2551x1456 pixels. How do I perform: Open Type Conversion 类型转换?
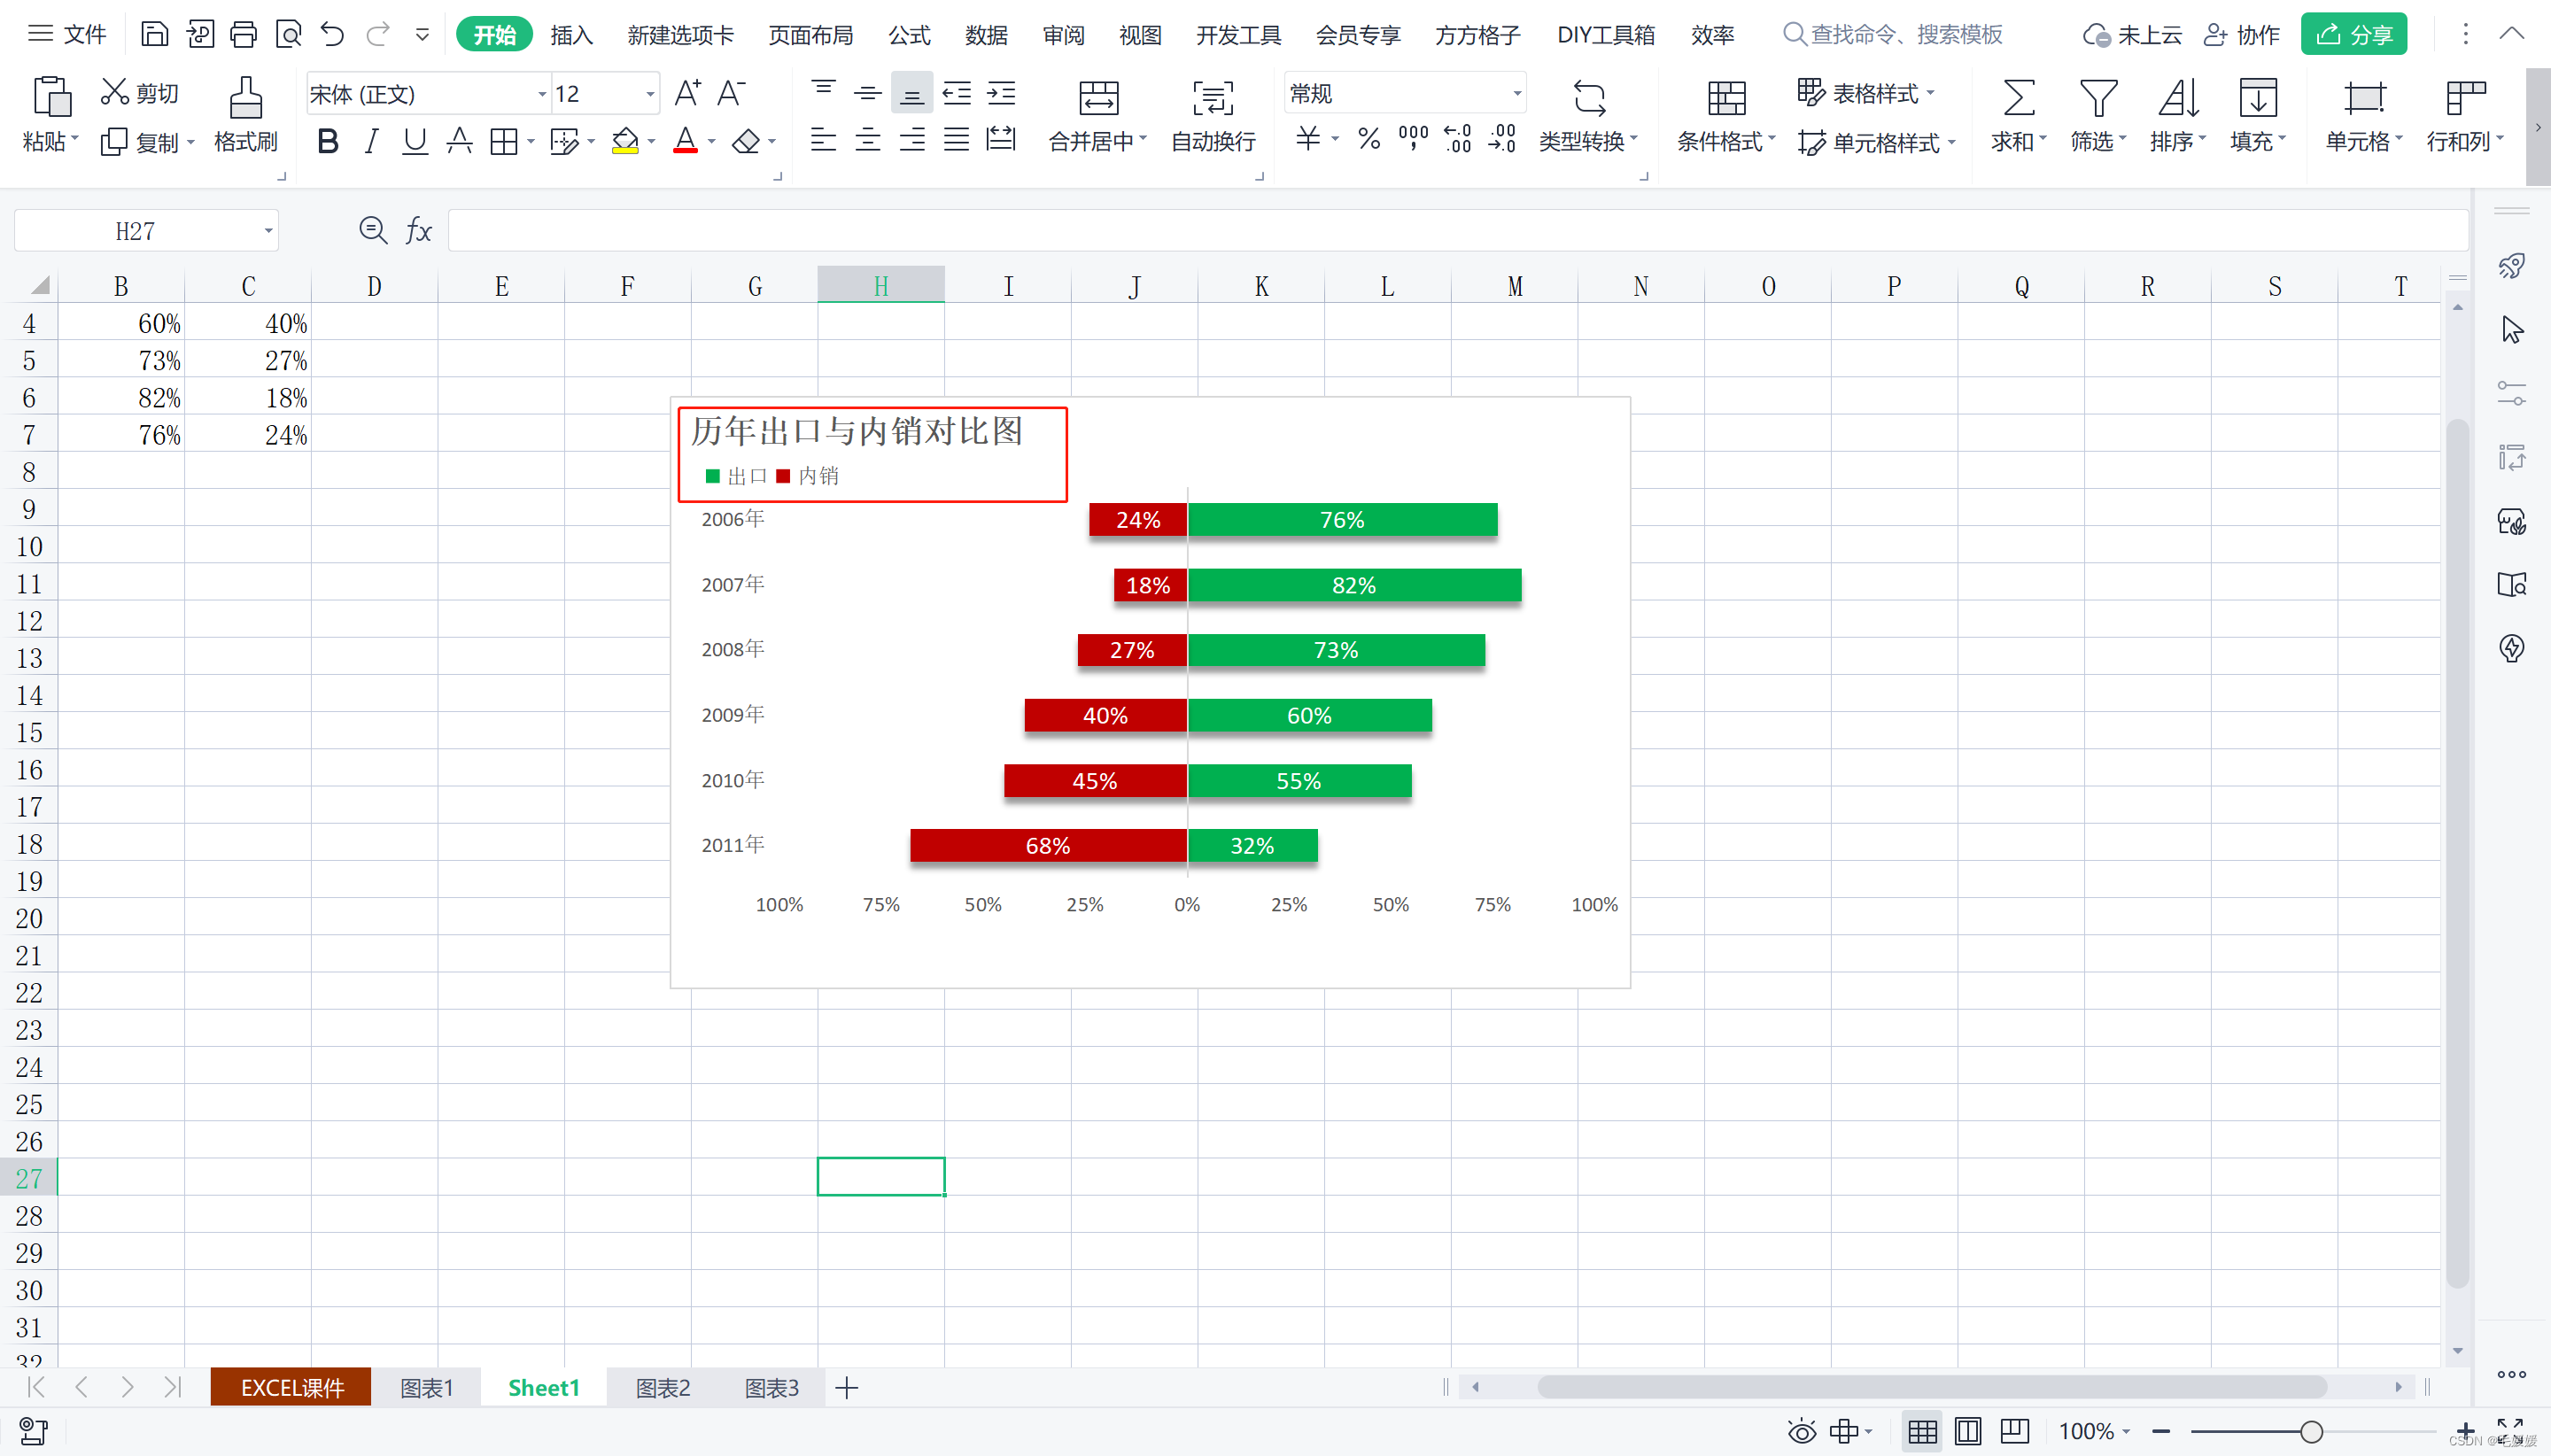pos(1588,115)
